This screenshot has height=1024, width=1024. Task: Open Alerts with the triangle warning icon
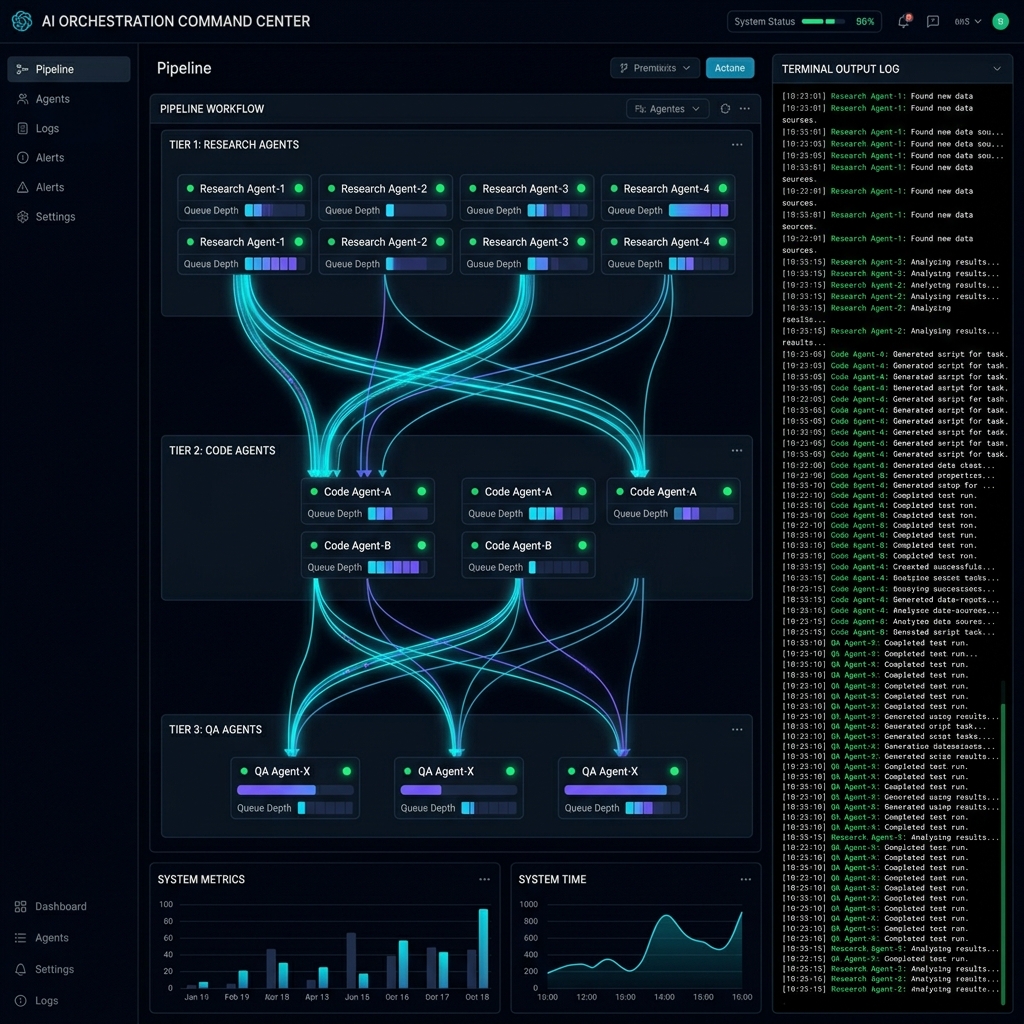click(x=49, y=187)
